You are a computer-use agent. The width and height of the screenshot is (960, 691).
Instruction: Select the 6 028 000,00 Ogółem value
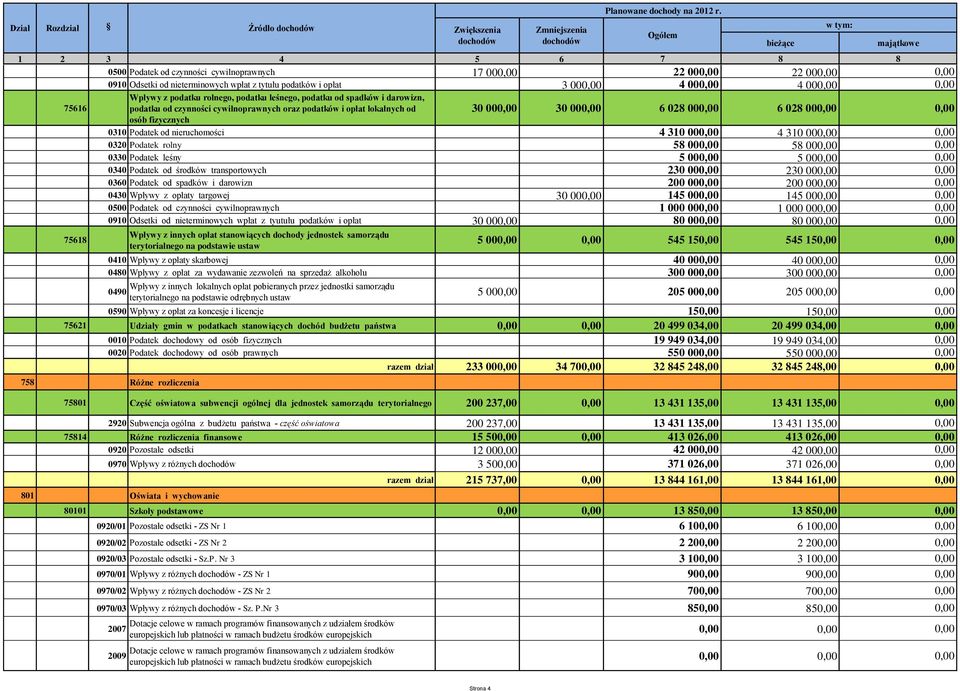point(689,108)
